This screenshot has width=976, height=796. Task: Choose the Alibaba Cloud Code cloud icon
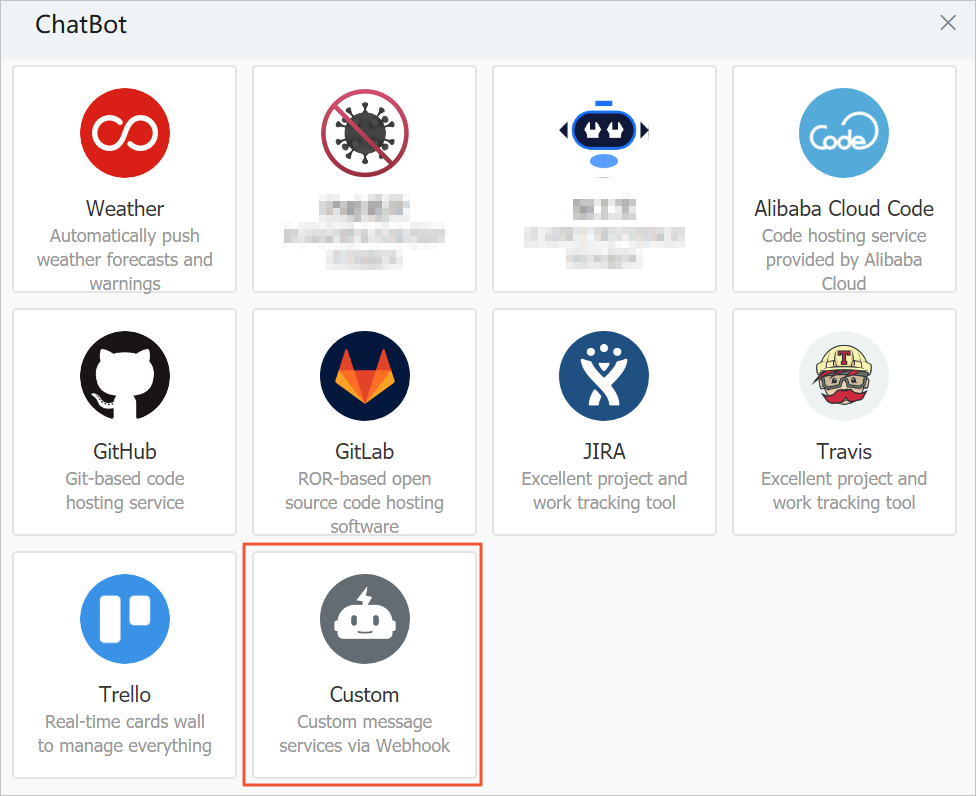844,133
